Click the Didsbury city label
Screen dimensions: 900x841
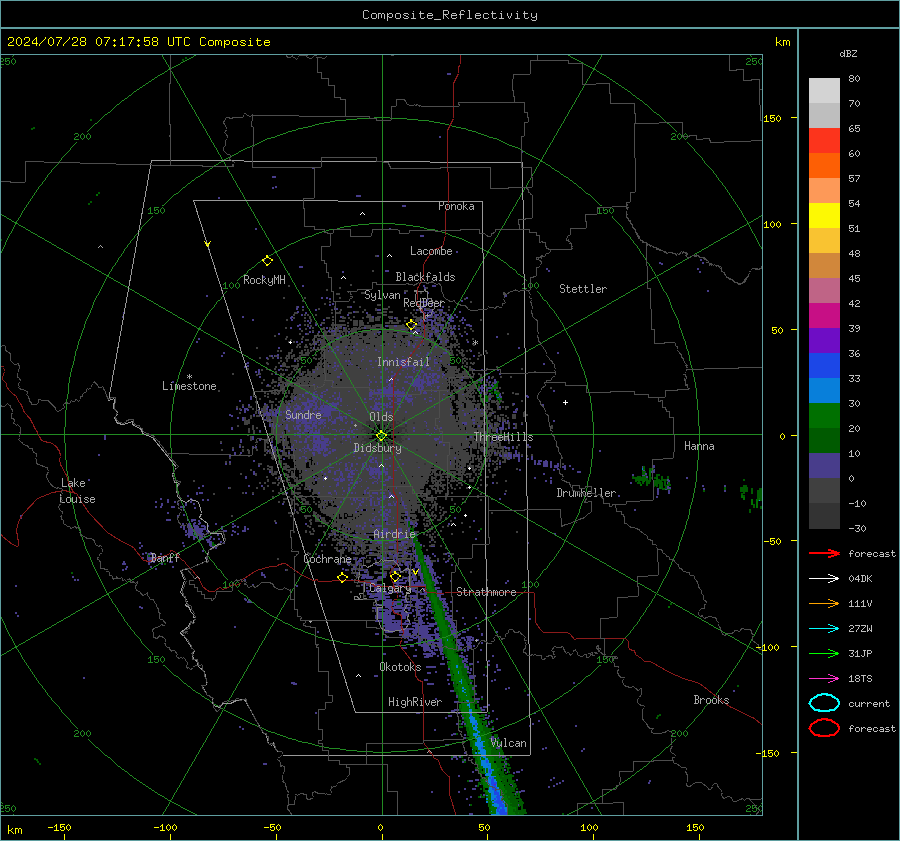click(377, 448)
